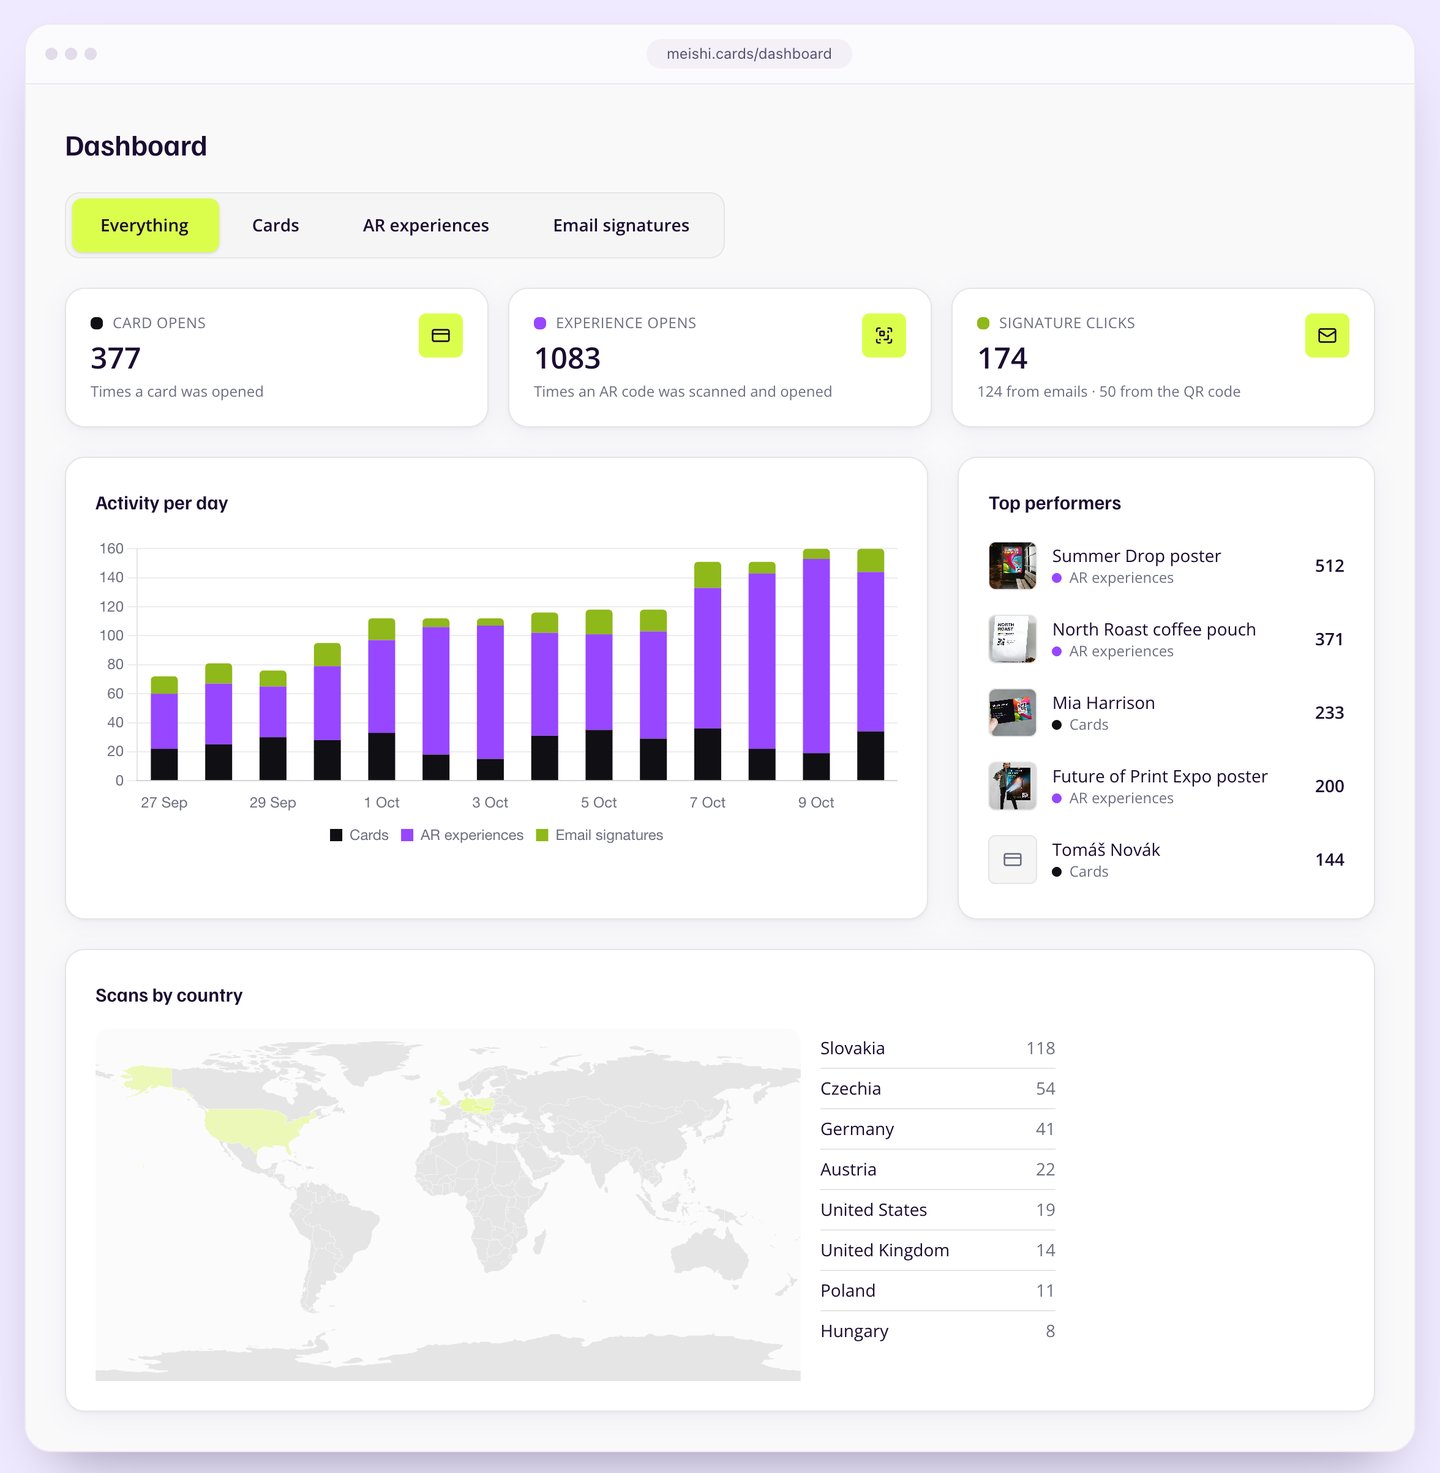Open the Future of Print Expo poster thumbnail
Image resolution: width=1440 pixels, height=1473 pixels.
tap(1012, 786)
